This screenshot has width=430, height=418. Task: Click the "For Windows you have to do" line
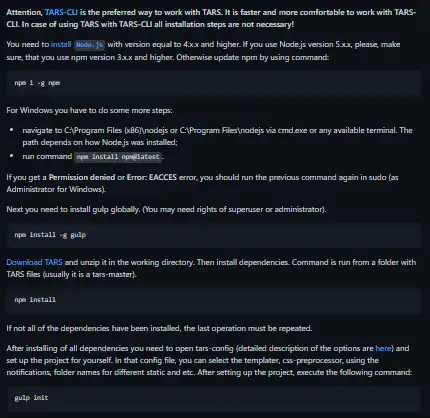(x=89, y=110)
